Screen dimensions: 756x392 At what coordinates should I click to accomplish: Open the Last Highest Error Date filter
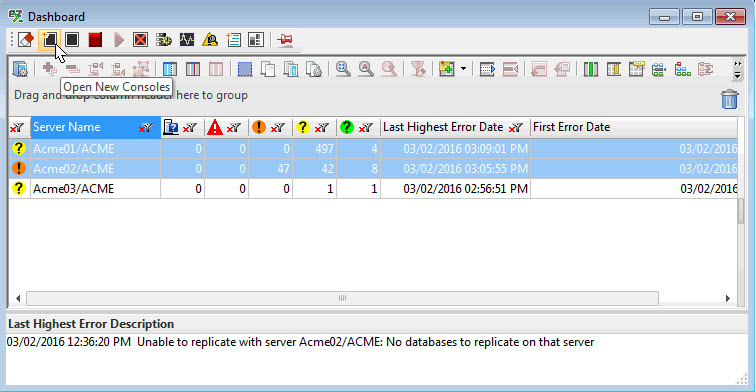pos(516,128)
